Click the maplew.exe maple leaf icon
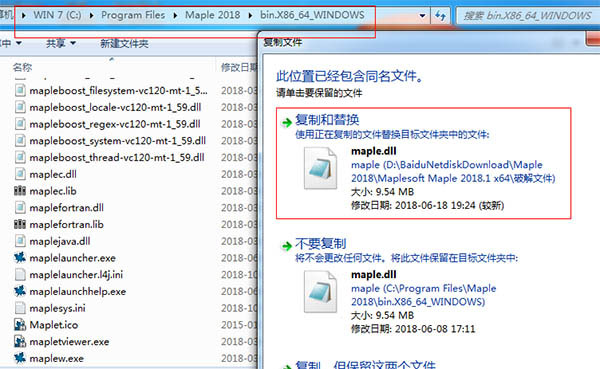Screen dimensions: 600x369 click(x=20, y=358)
